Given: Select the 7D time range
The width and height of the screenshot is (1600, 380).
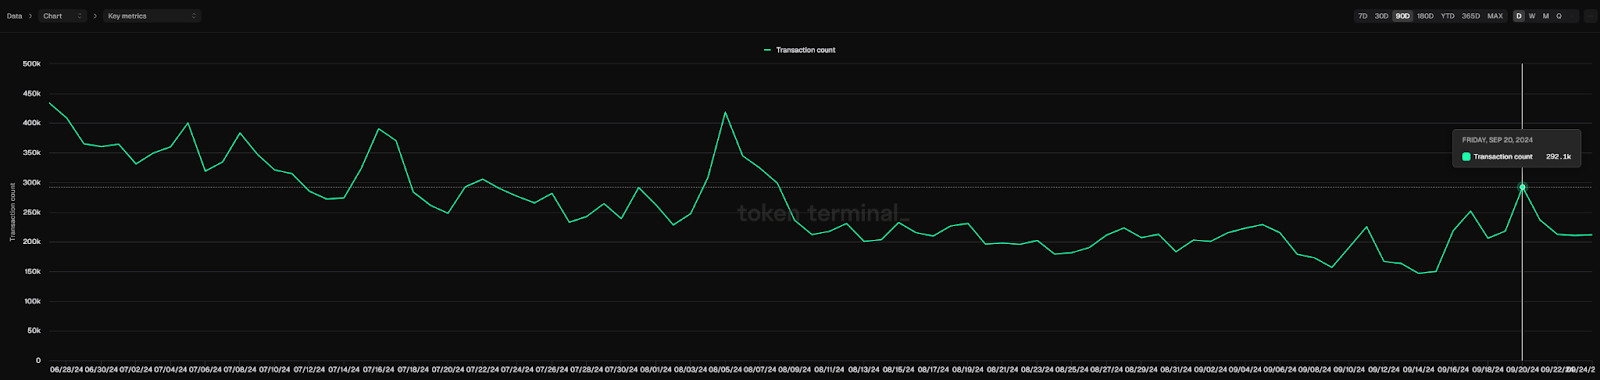Looking at the screenshot, I should (1362, 16).
